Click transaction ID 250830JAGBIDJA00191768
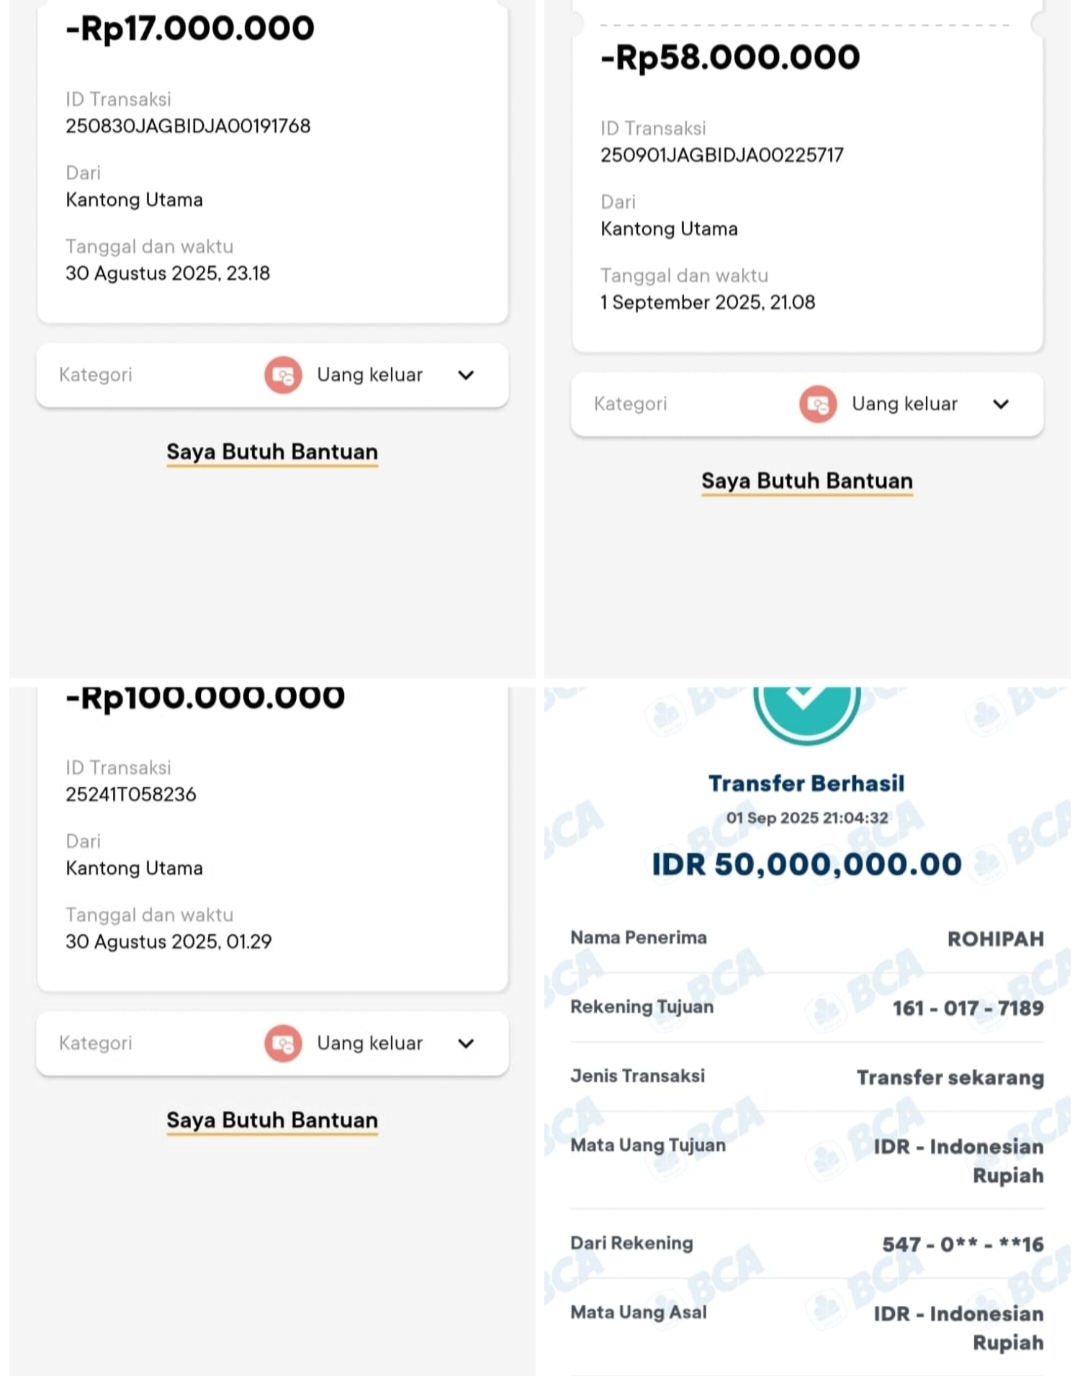 (188, 126)
